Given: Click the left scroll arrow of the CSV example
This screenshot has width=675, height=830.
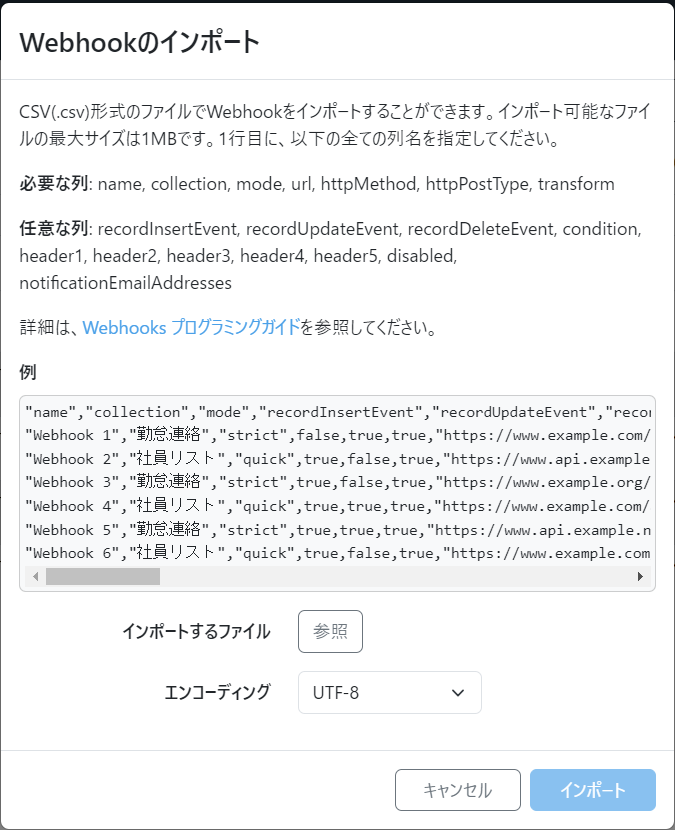Looking at the screenshot, I should tap(36, 577).
